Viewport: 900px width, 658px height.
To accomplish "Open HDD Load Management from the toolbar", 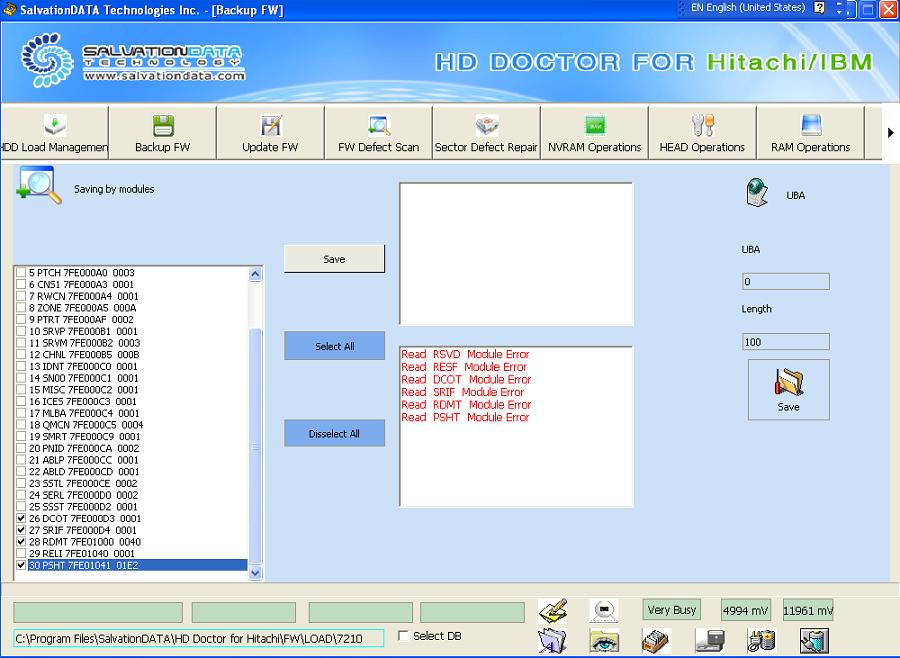I will pyautogui.click(x=55, y=133).
